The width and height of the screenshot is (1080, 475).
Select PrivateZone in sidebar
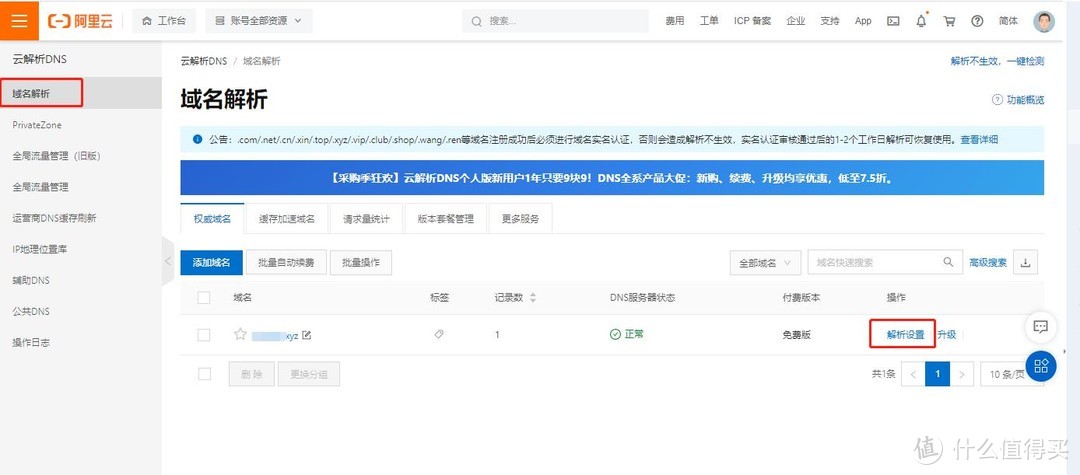[37, 125]
